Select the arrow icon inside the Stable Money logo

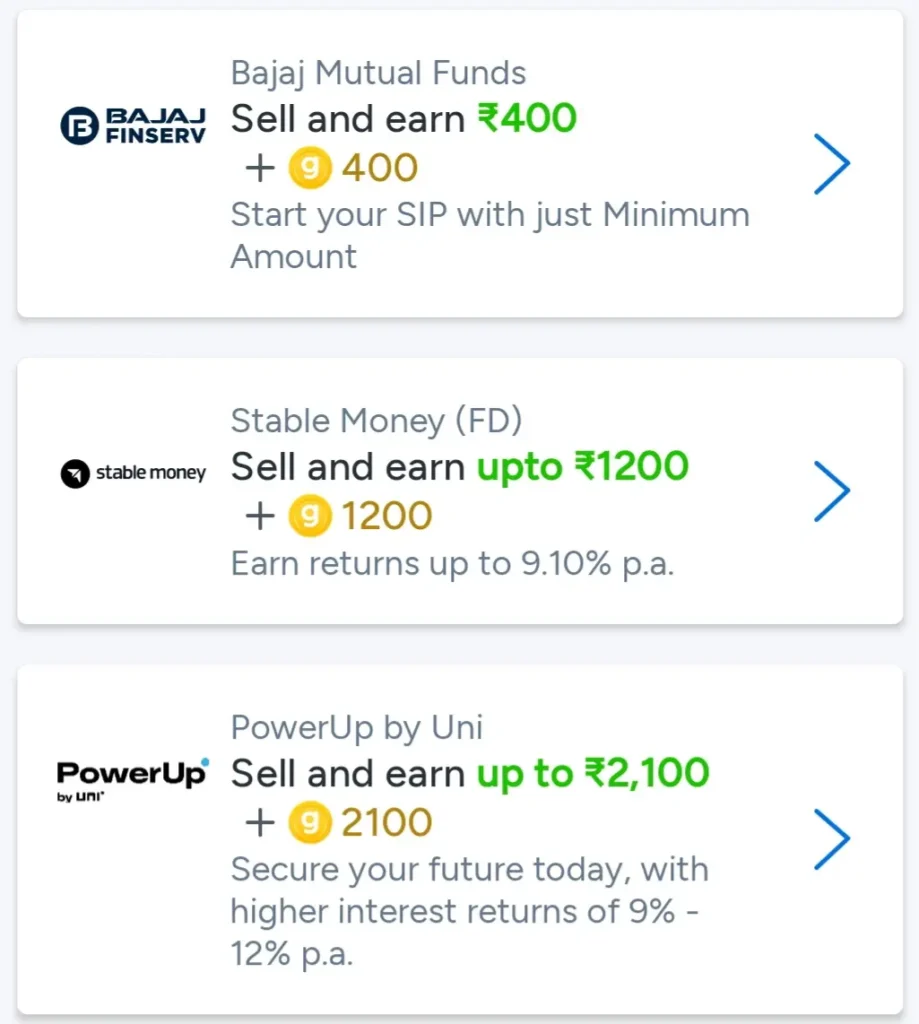coord(74,472)
